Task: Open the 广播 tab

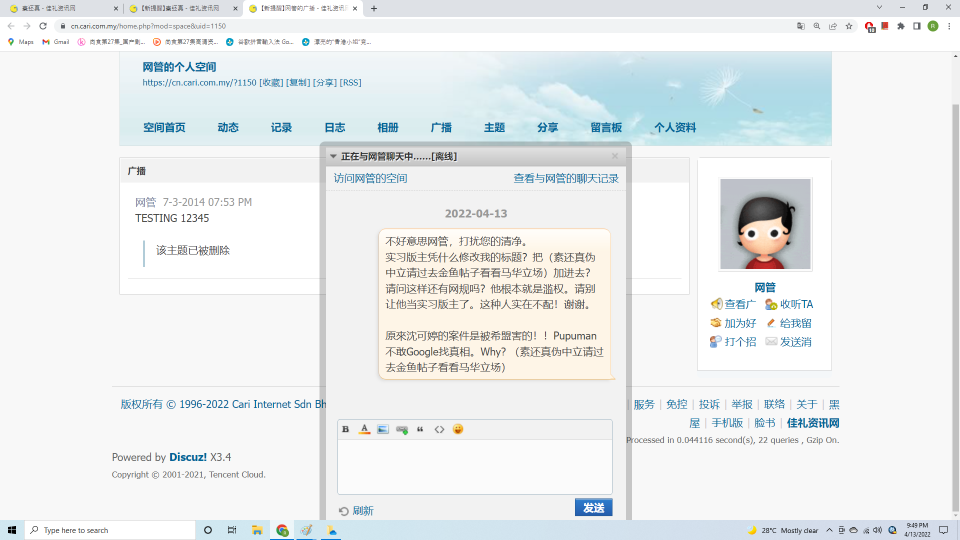Action: point(441,127)
